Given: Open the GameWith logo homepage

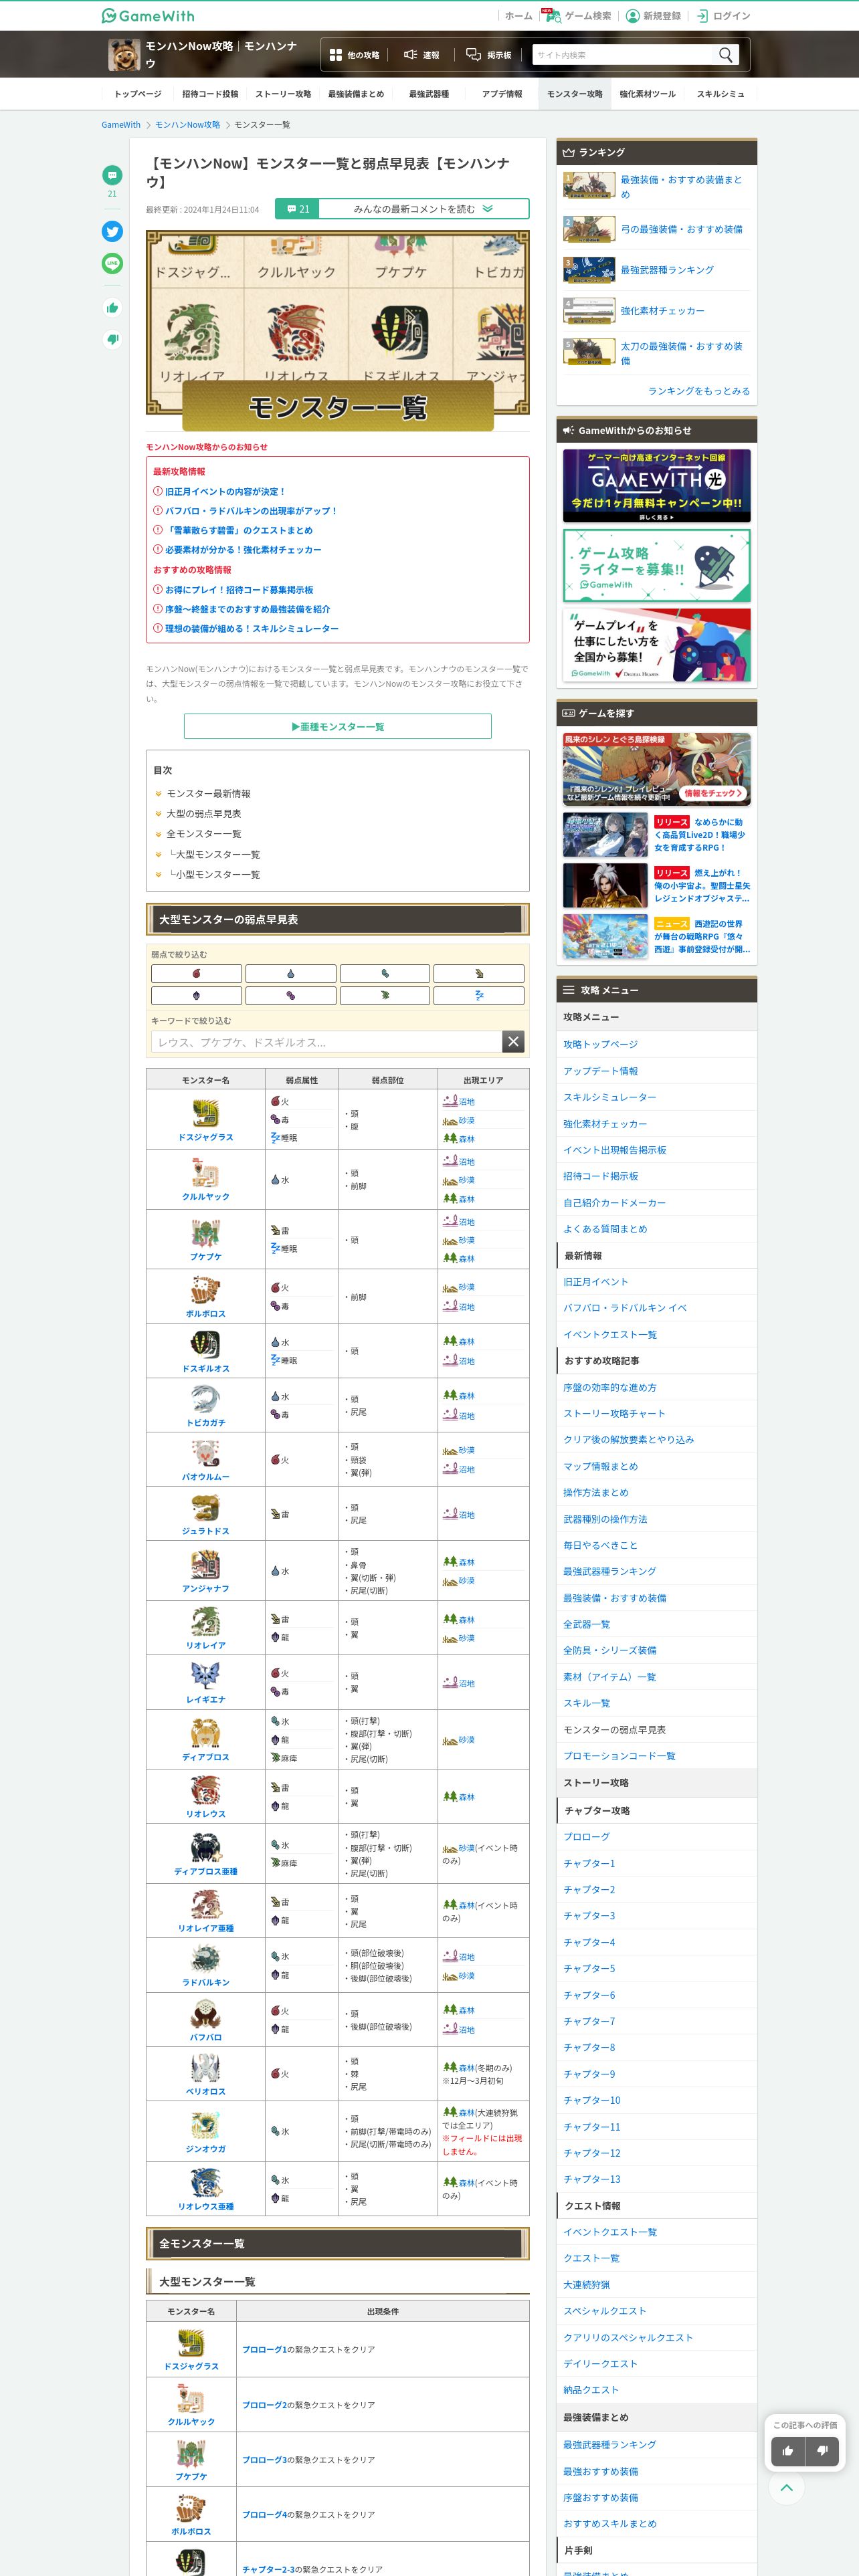Looking at the screenshot, I should coord(148,15).
